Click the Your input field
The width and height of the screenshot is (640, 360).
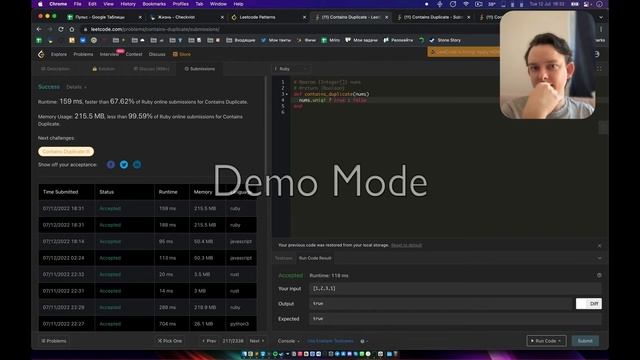pyautogui.click(x=455, y=289)
